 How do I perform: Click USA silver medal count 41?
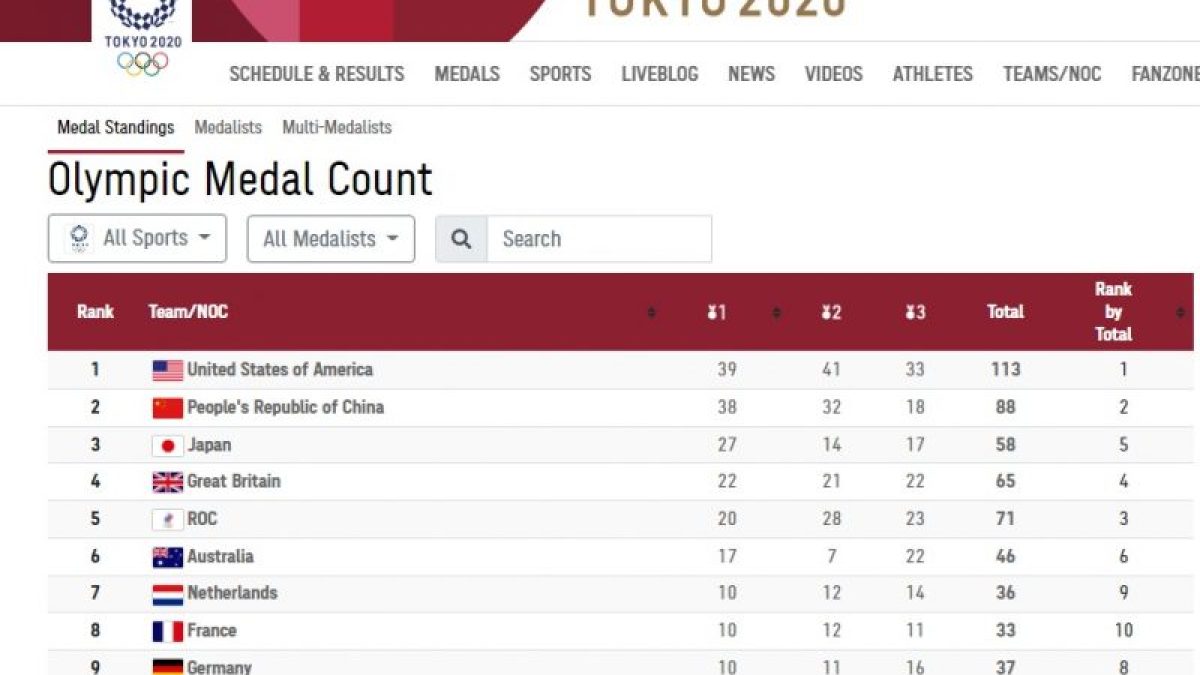(x=832, y=370)
